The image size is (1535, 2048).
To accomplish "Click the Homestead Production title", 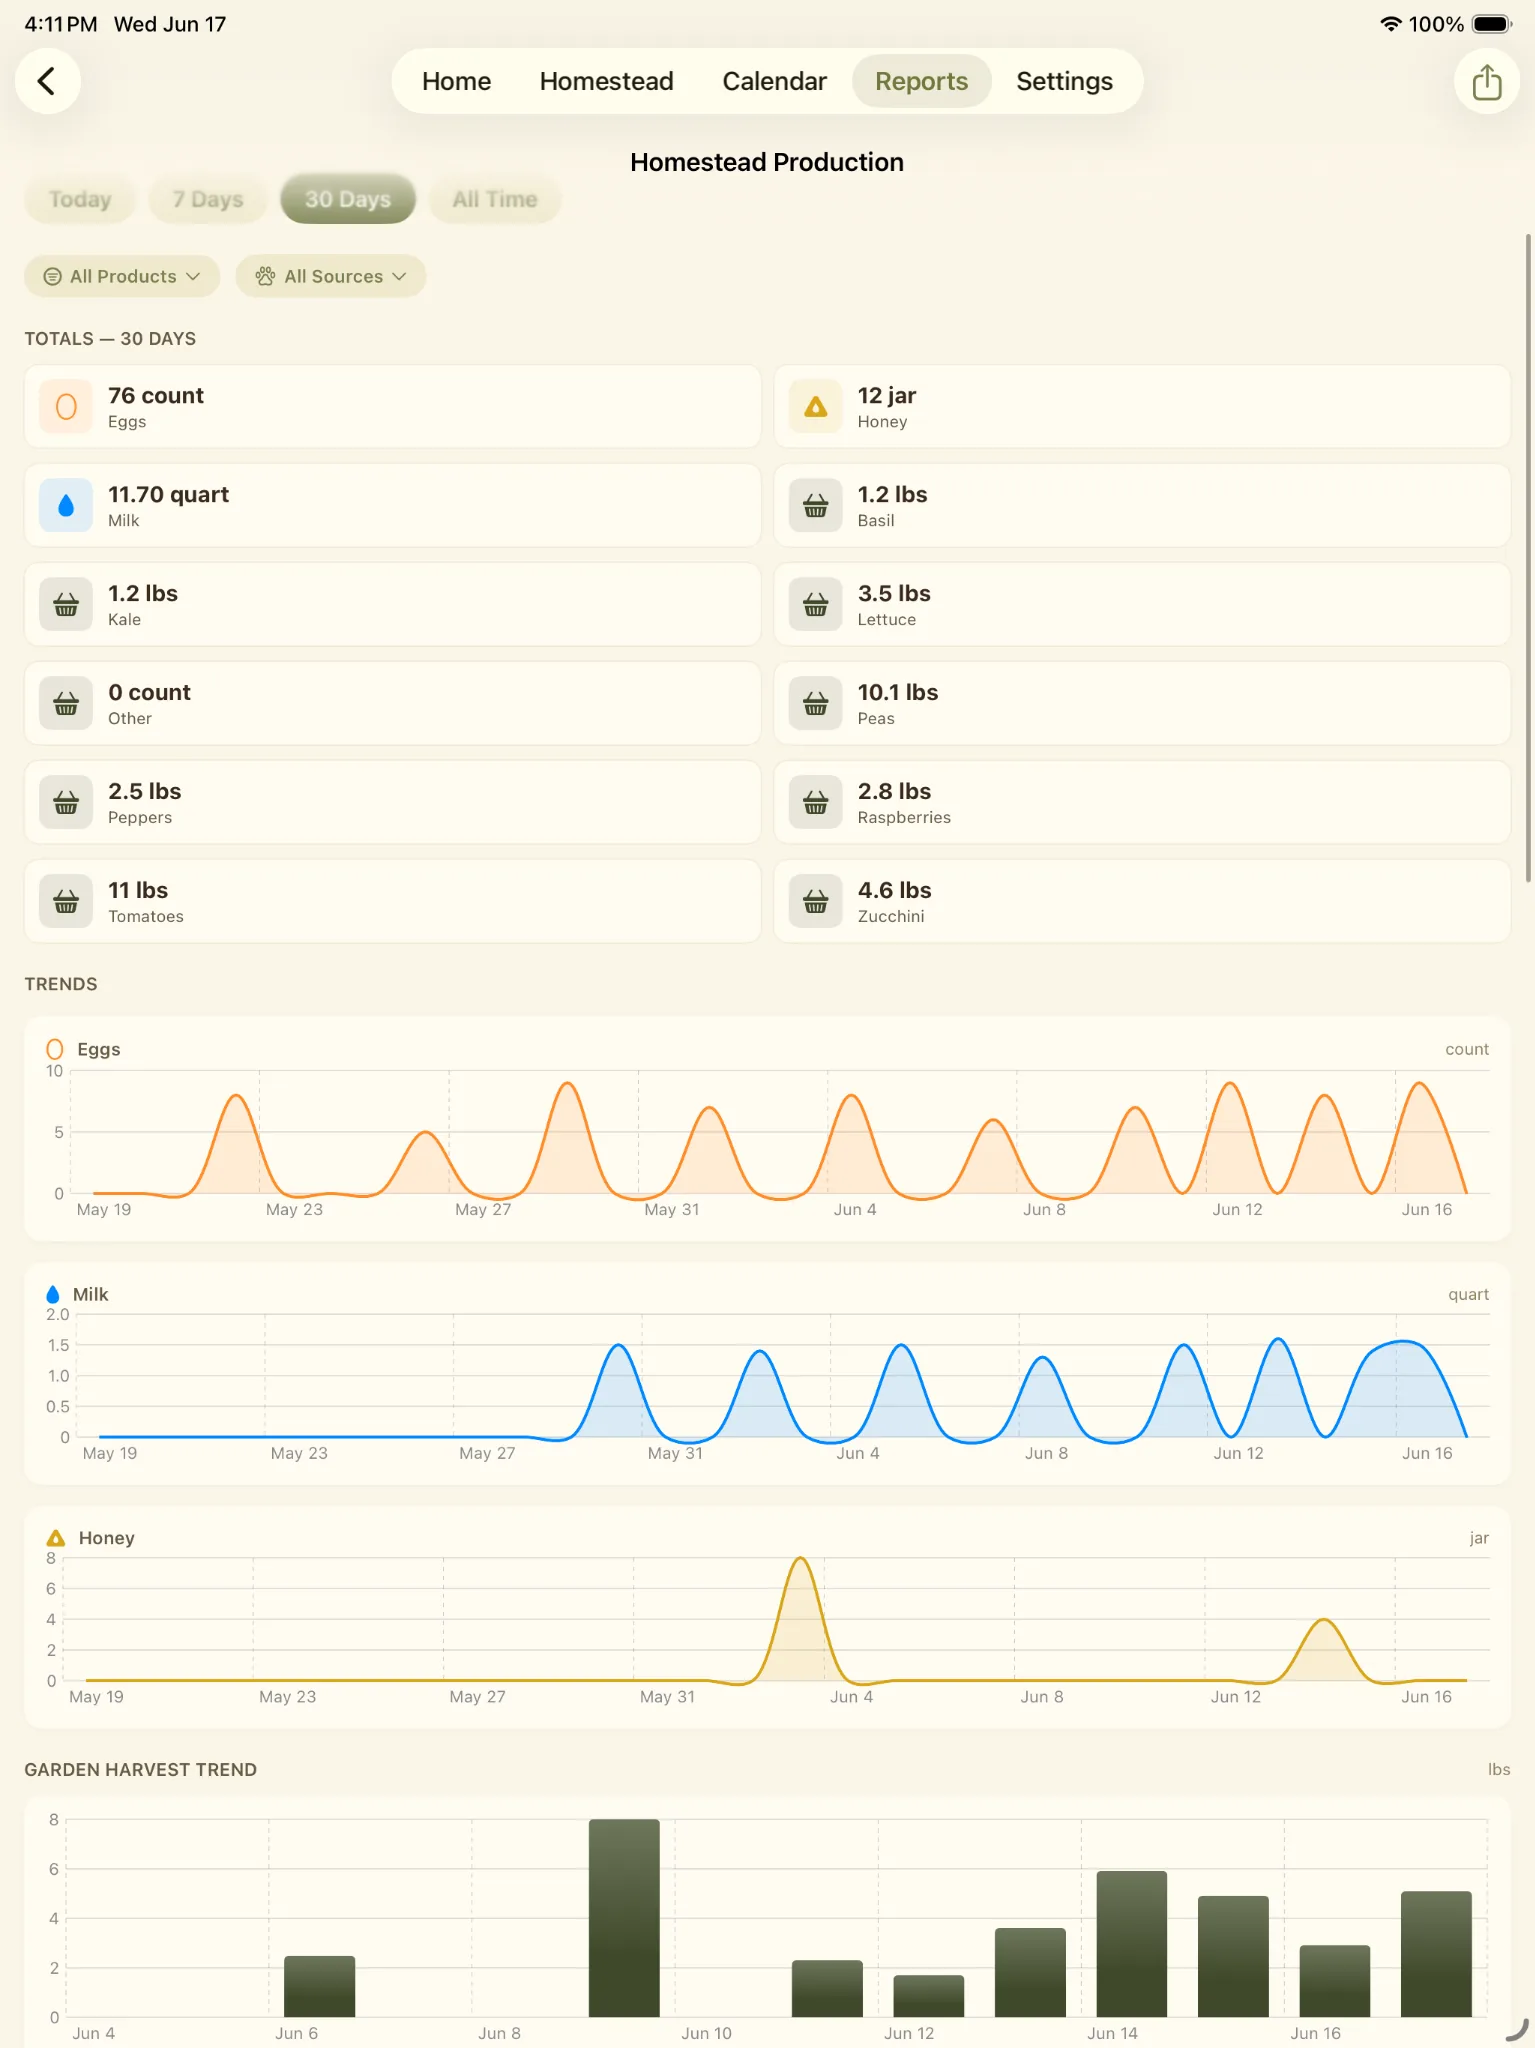I will 767,162.
